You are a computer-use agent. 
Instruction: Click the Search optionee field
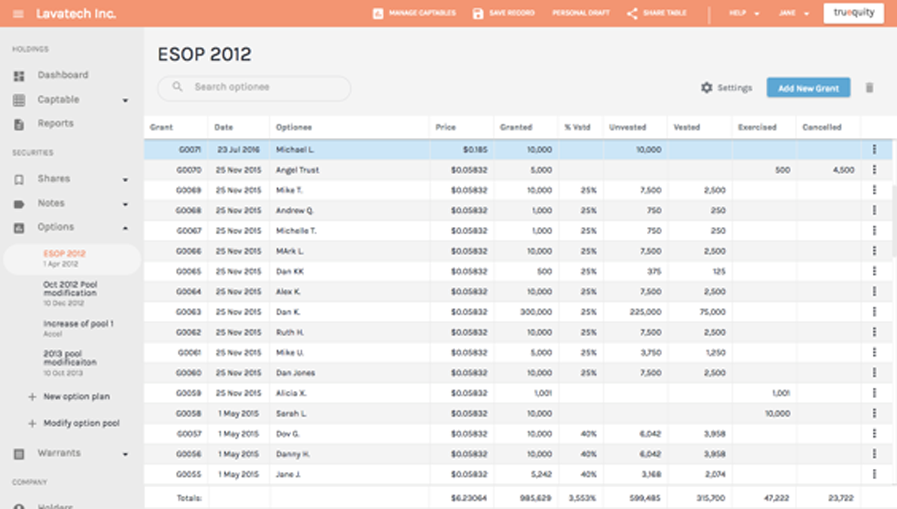click(x=254, y=88)
